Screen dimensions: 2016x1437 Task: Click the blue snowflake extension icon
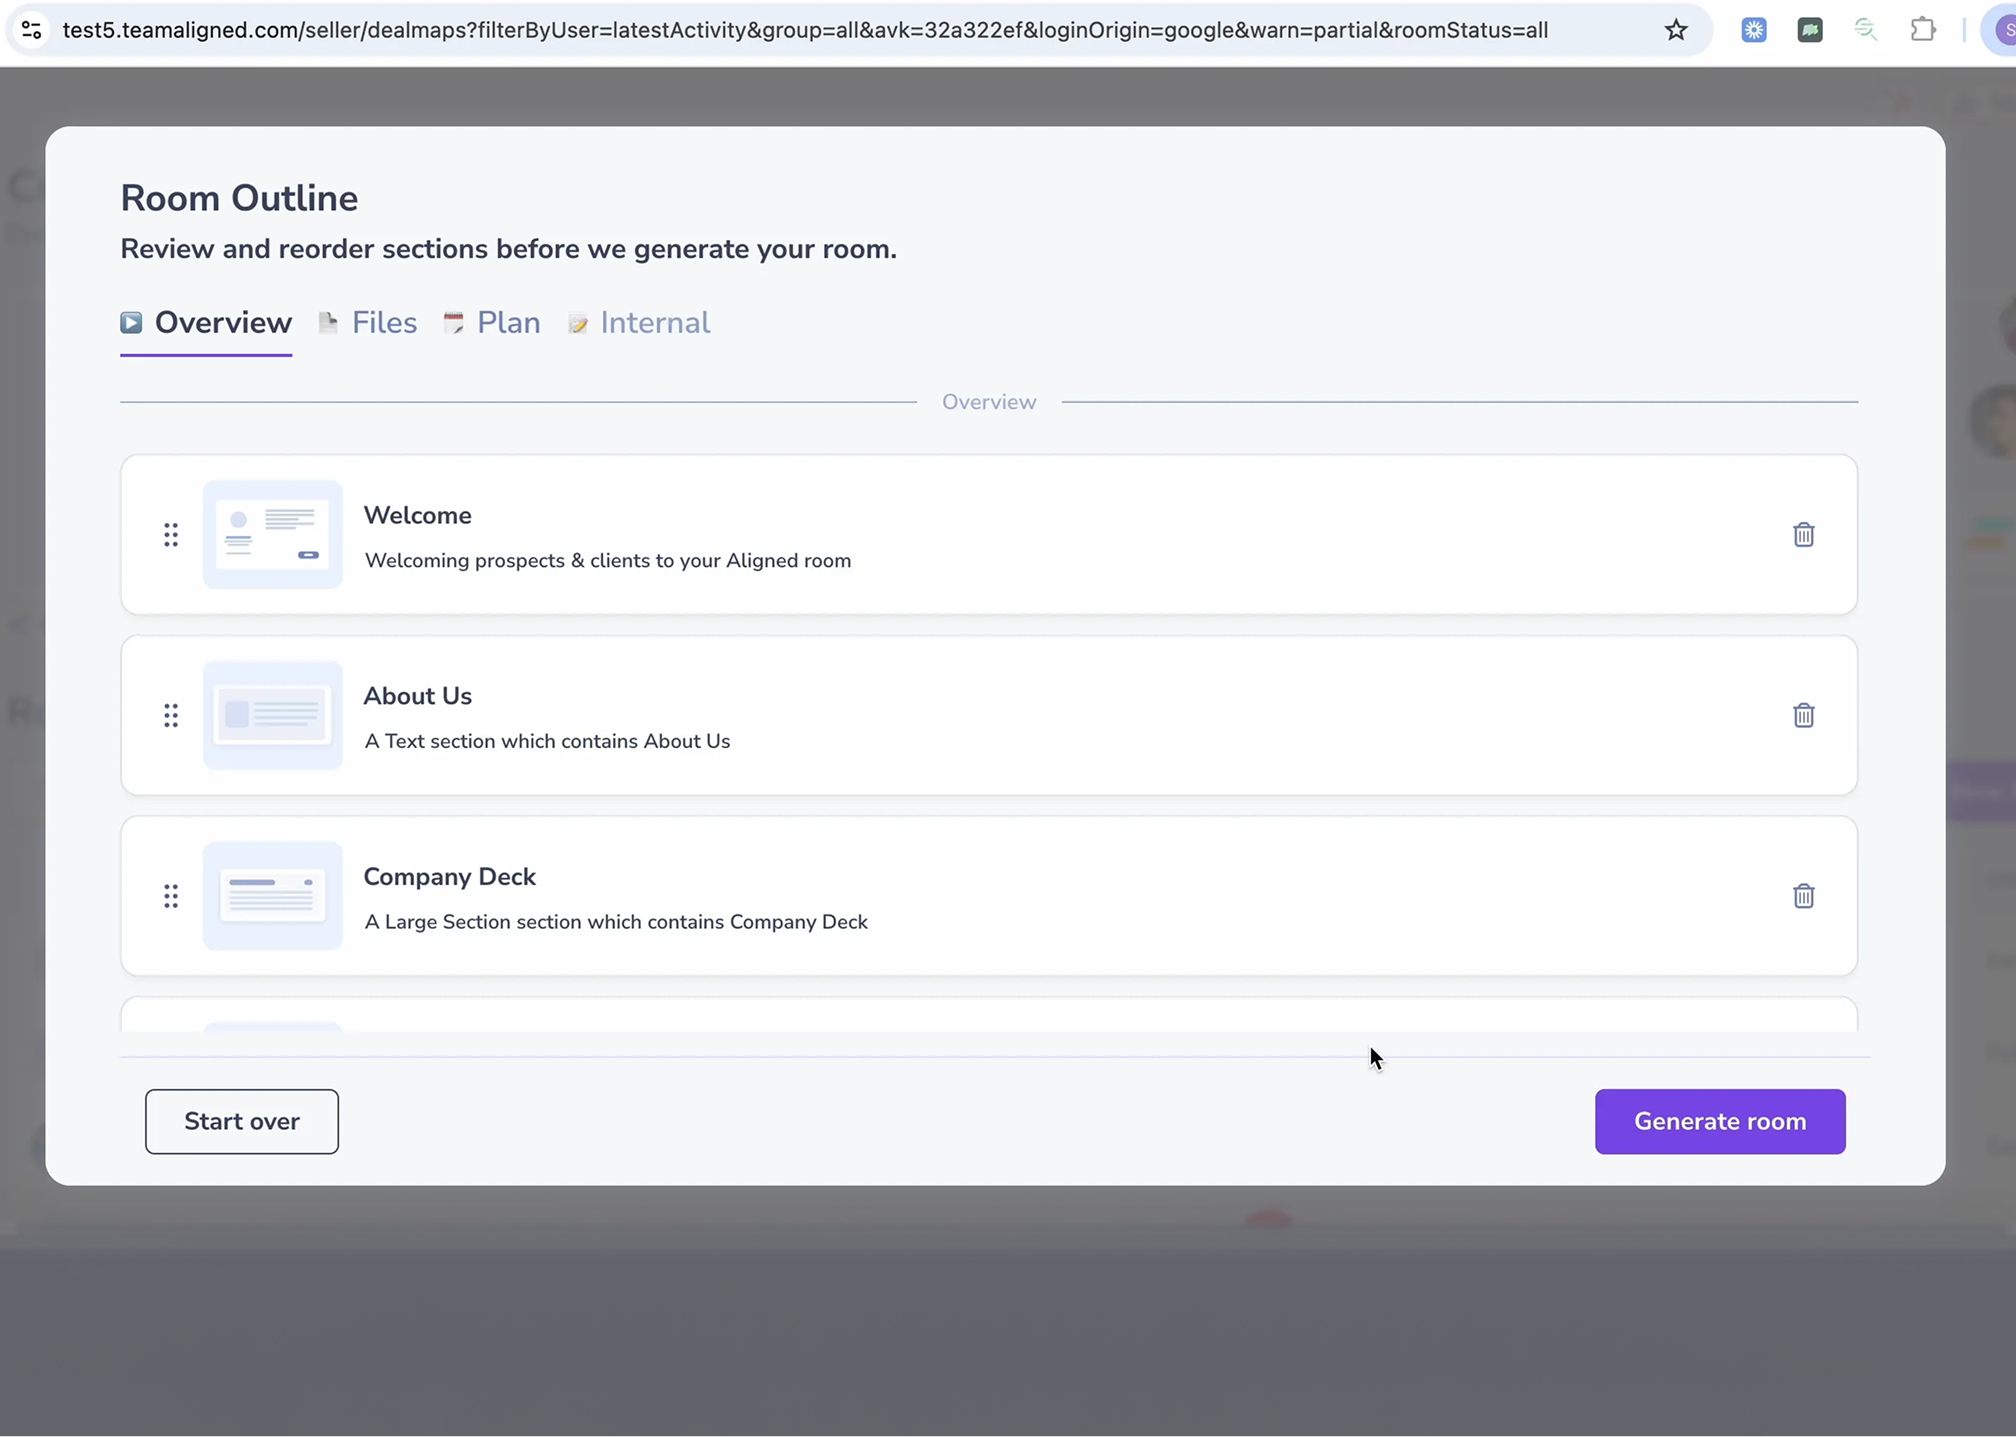point(1753,30)
